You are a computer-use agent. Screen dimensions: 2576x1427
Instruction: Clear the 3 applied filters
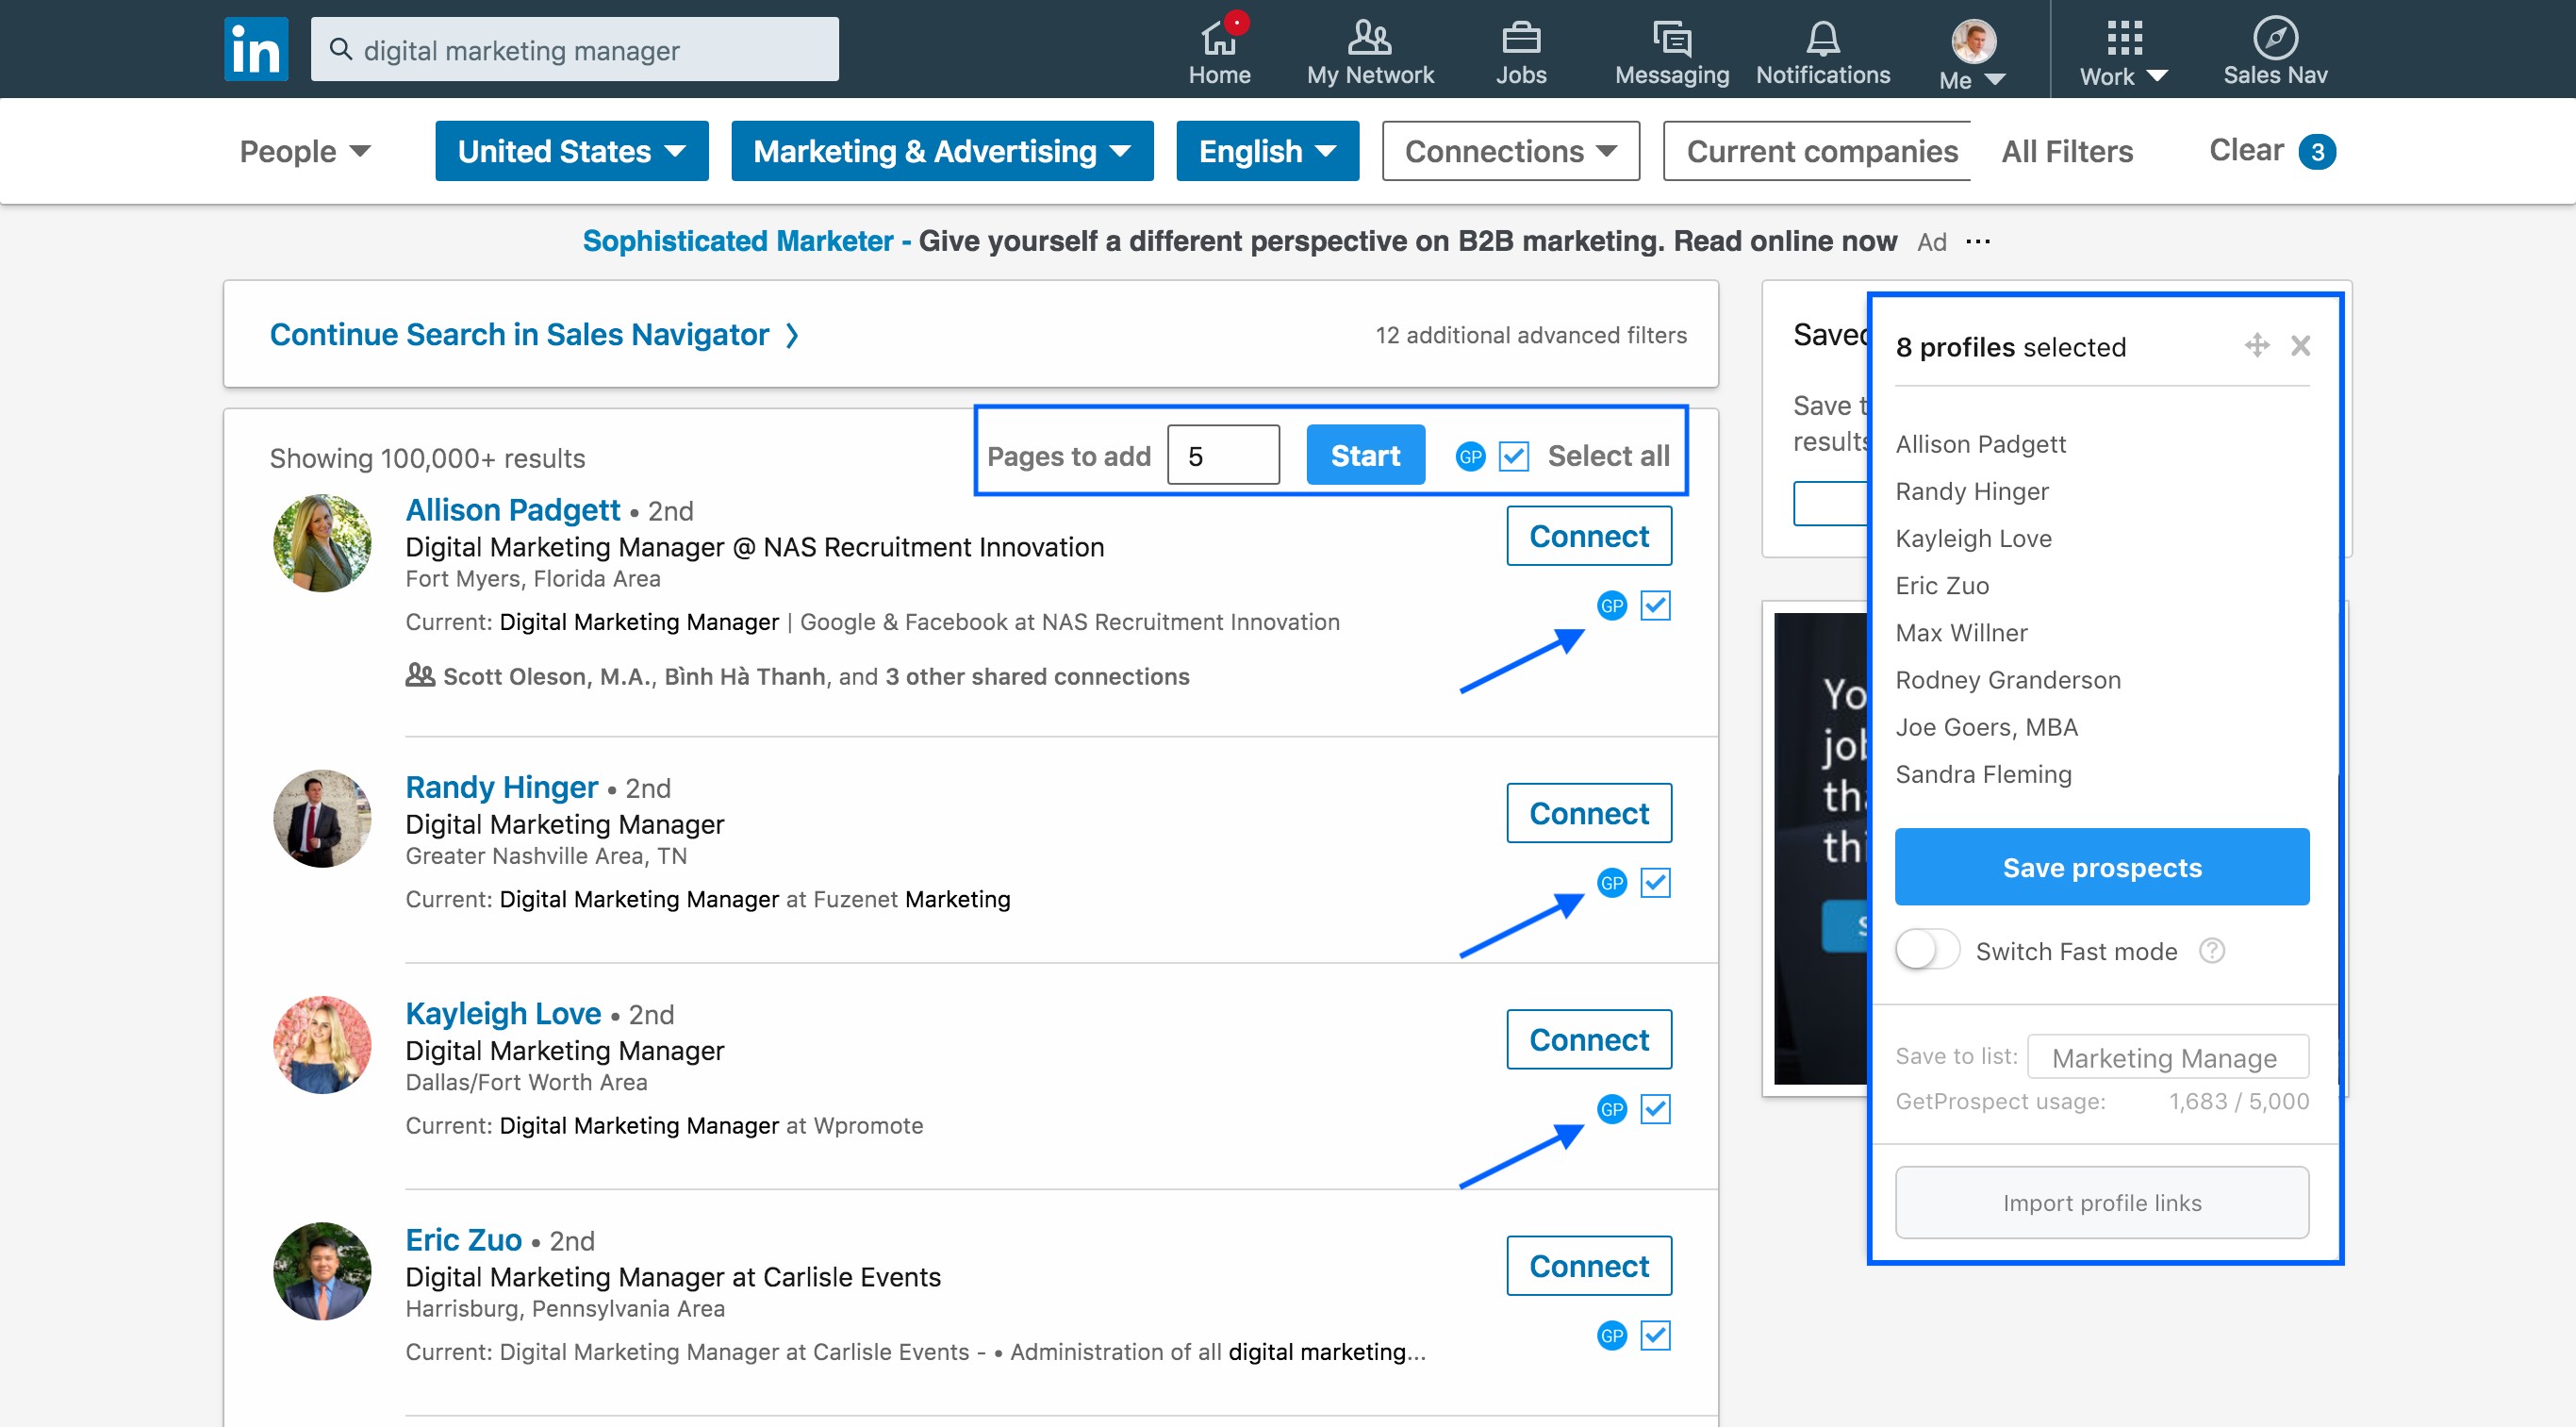[2271, 150]
